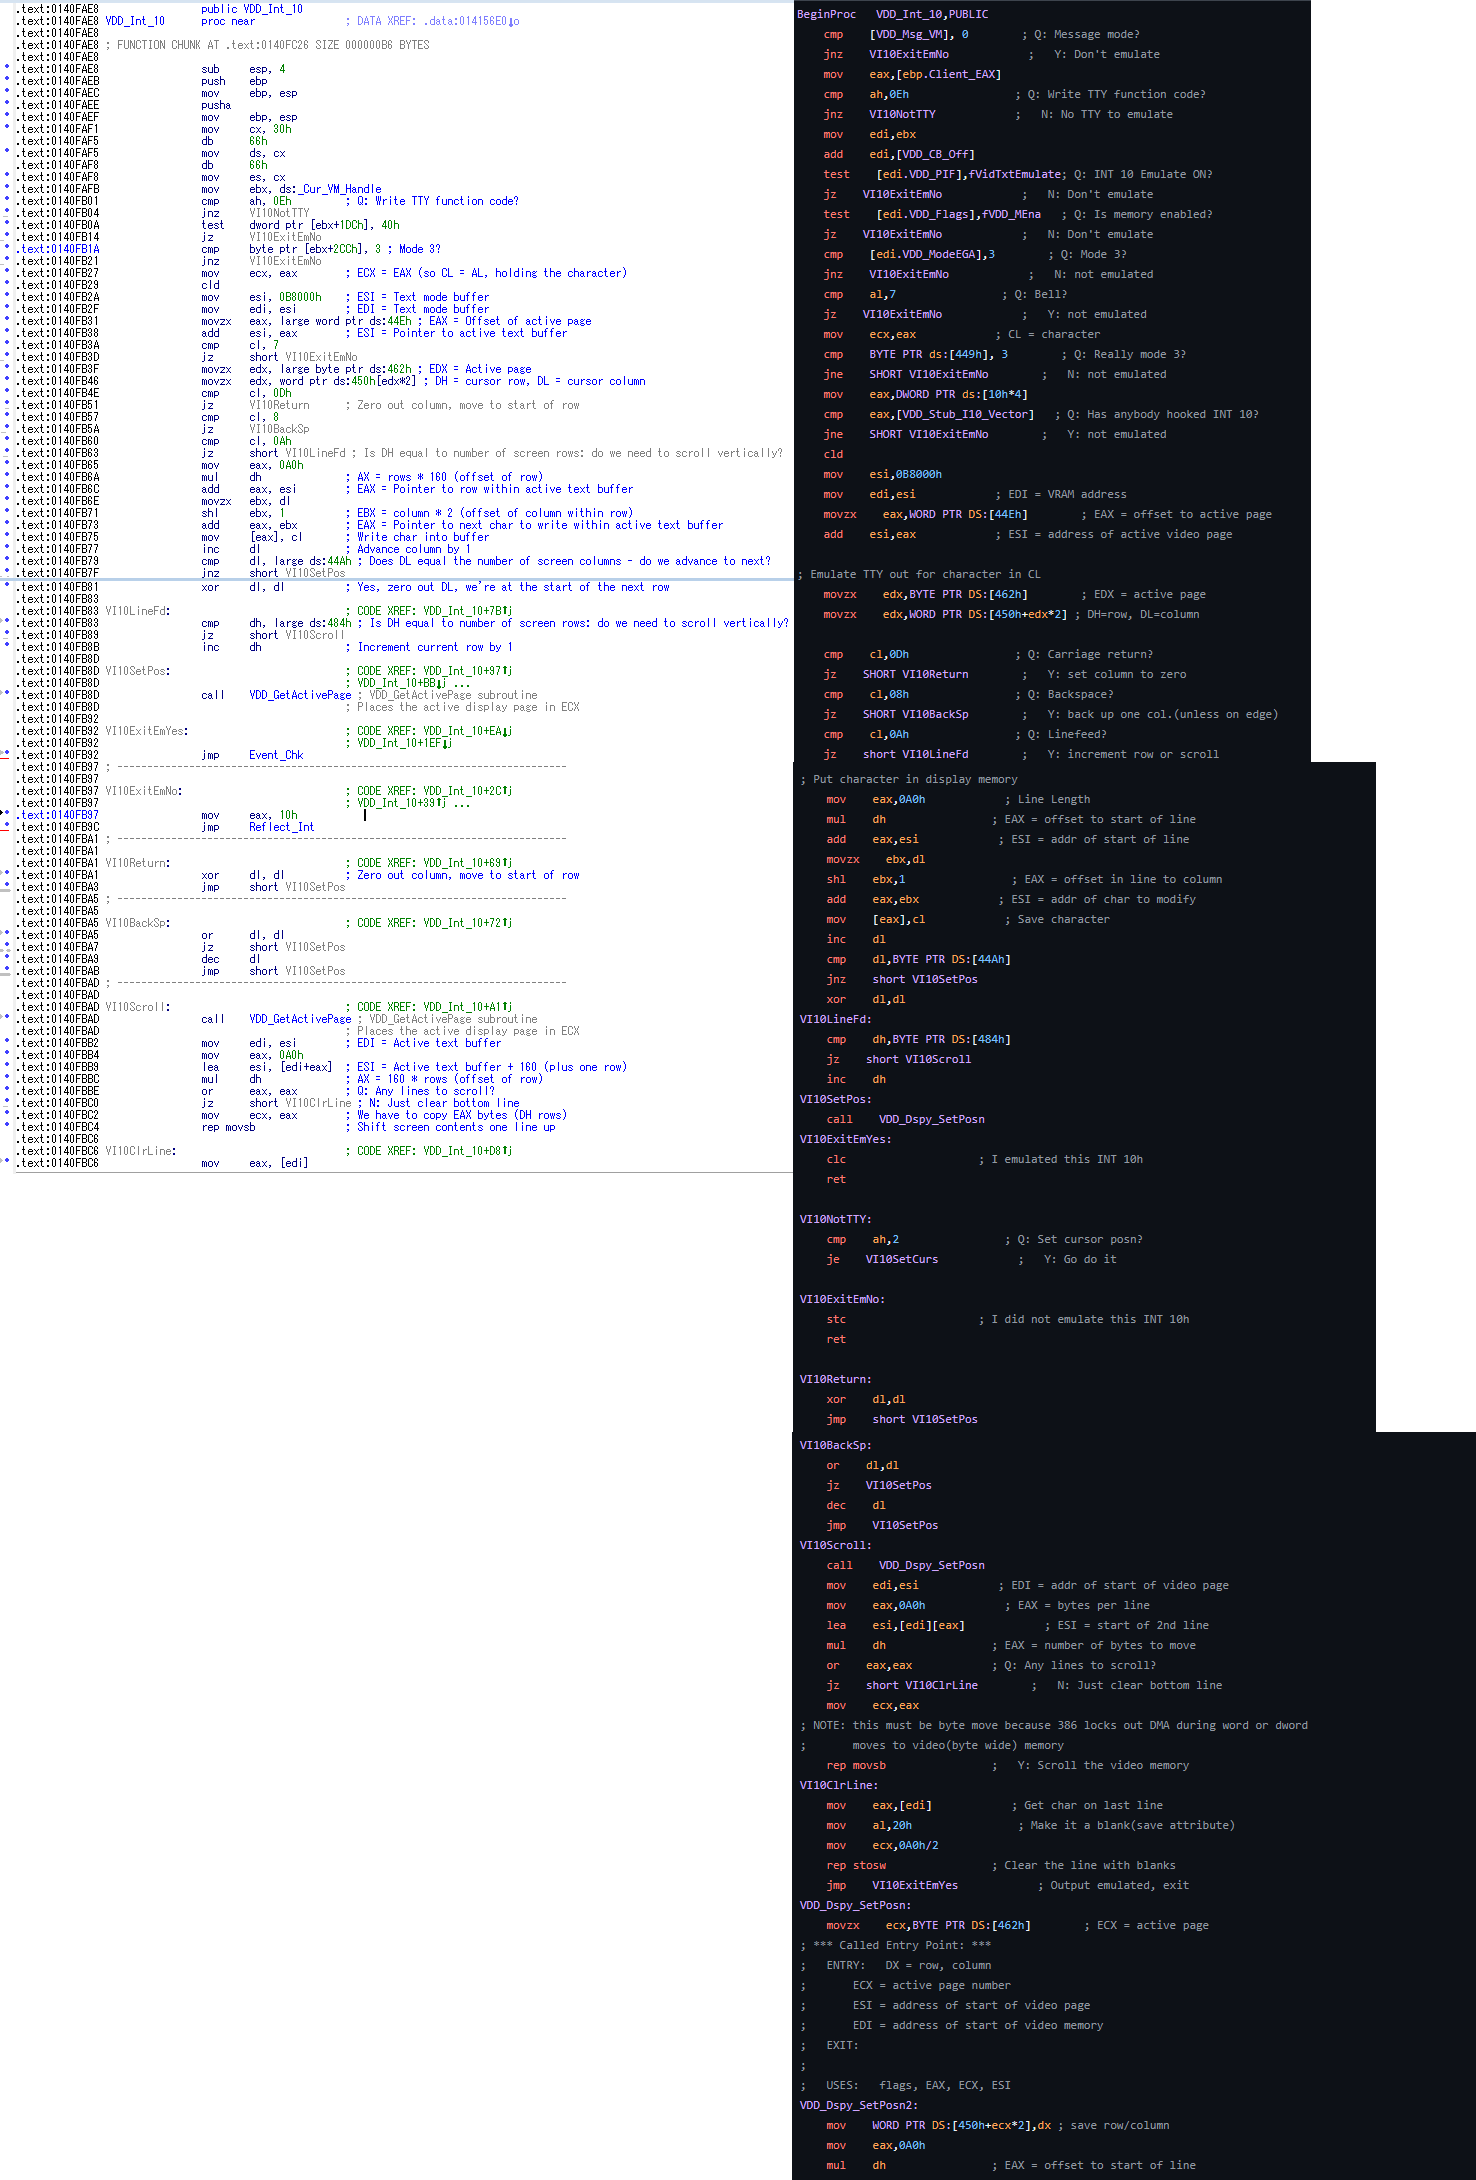
Task: Select the VI10SetCurs jump target in source
Action: click(901, 1259)
